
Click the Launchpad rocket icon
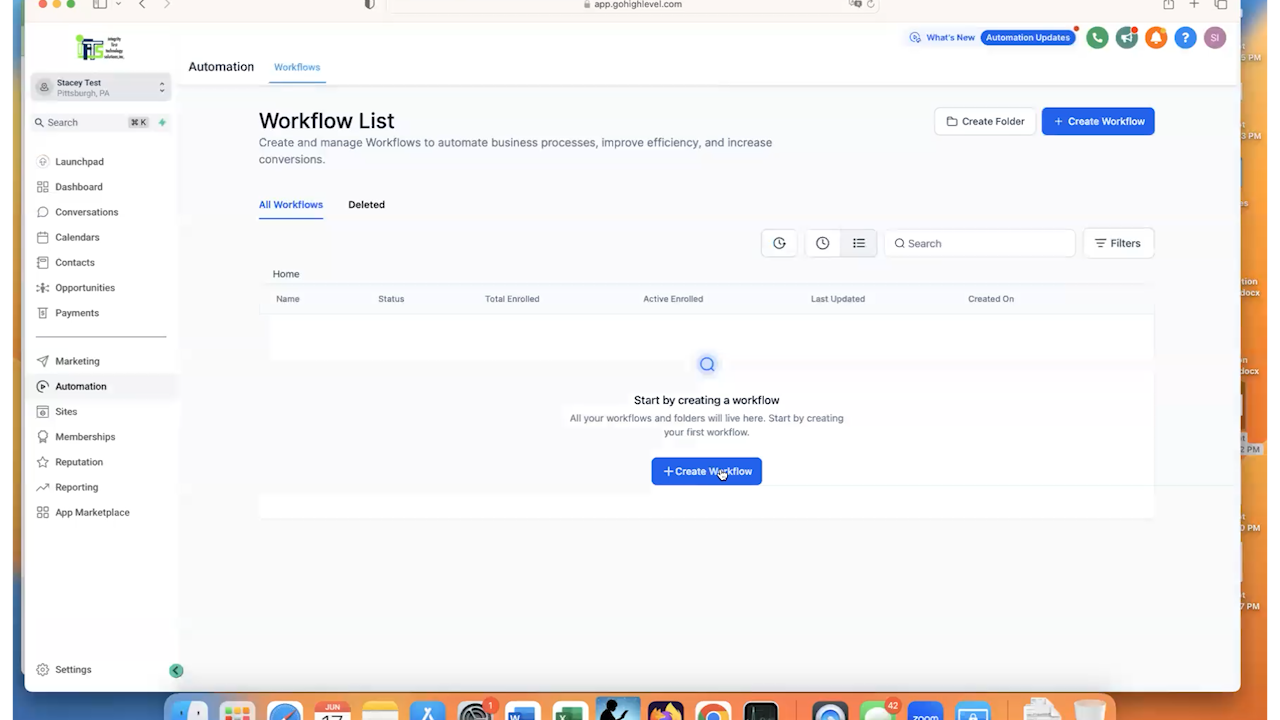[x=43, y=161]
